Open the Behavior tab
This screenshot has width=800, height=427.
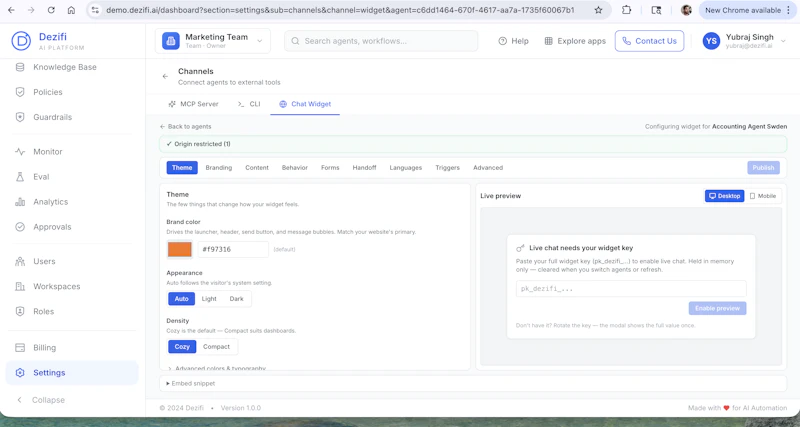click(x=294, y=167)
